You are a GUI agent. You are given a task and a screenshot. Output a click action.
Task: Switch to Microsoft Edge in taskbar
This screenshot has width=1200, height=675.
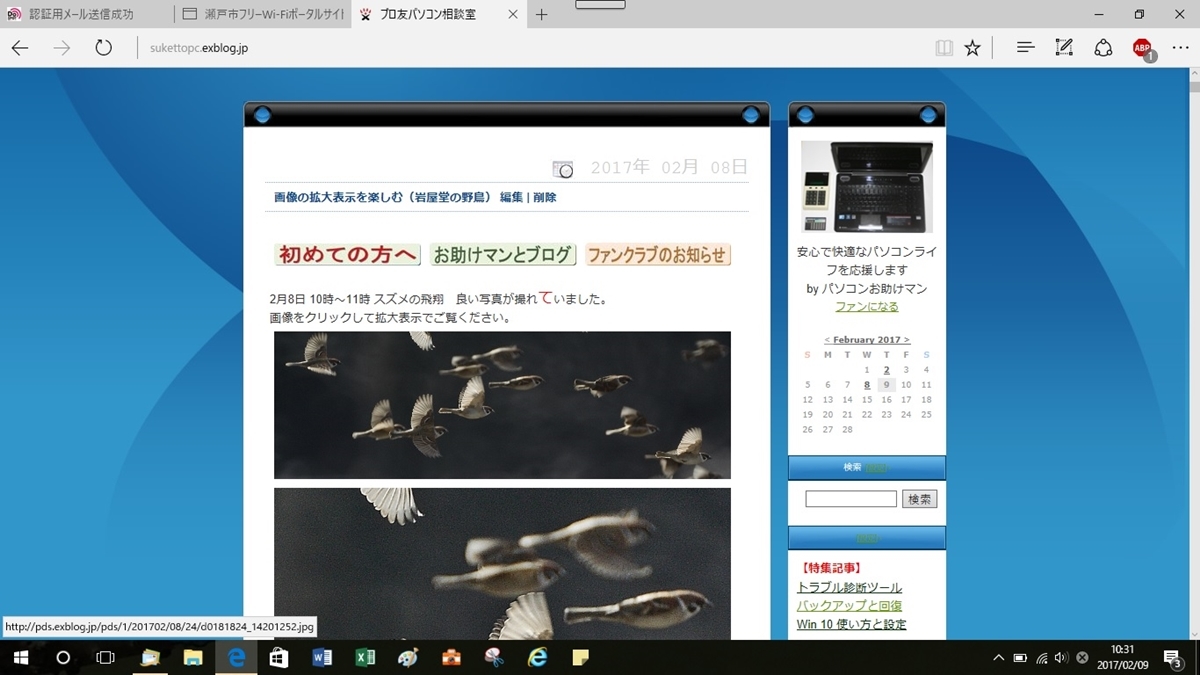pos(236,657)
